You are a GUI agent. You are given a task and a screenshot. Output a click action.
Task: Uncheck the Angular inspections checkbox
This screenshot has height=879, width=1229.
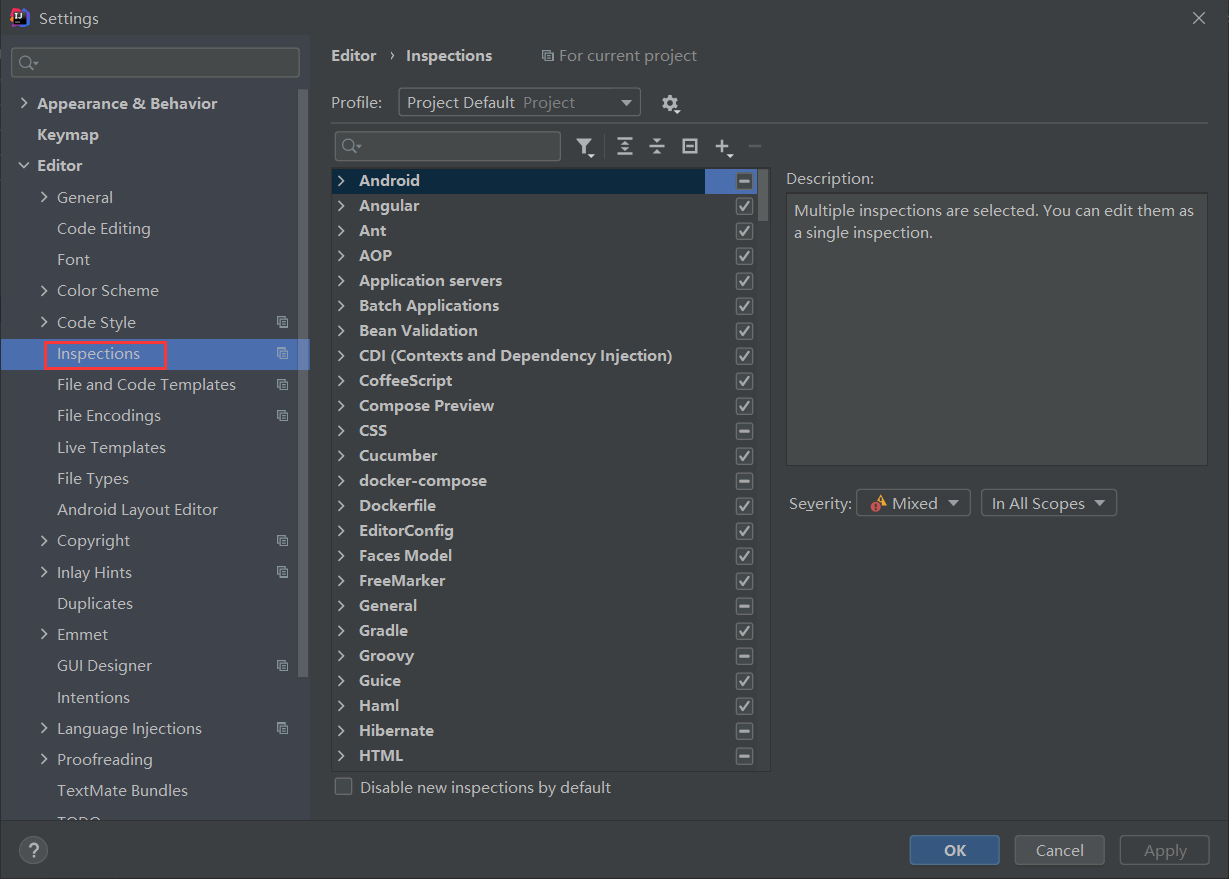744,206
